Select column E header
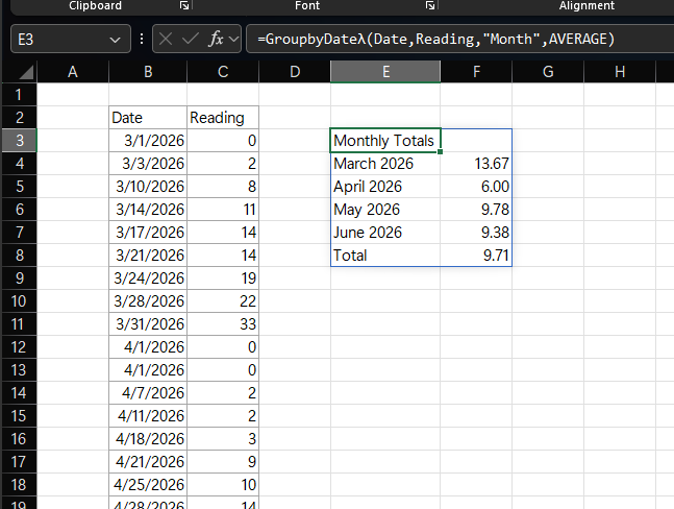The width and height of the screenshot is (674, 509). pos(386,71)
